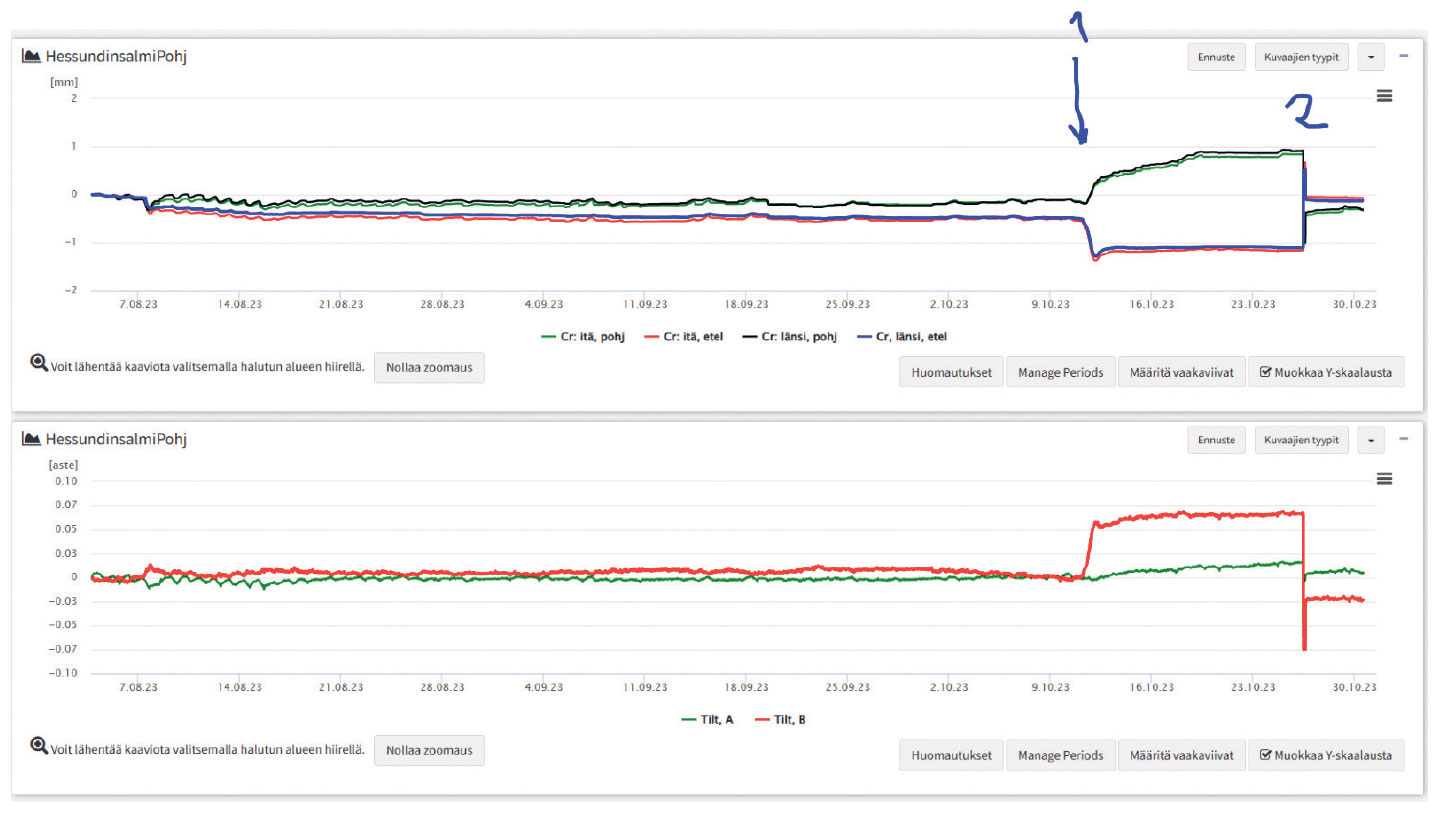Toggle Muokkaa Y-skaalausta checkbox in the top panel

1265,373
